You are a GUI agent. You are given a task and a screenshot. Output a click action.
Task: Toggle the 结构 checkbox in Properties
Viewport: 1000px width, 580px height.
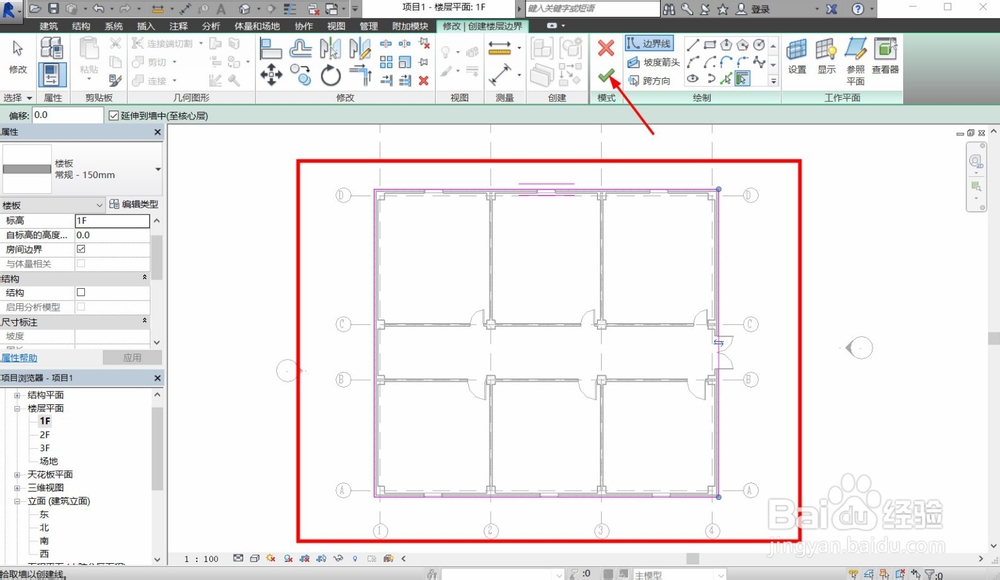(81, 292)
